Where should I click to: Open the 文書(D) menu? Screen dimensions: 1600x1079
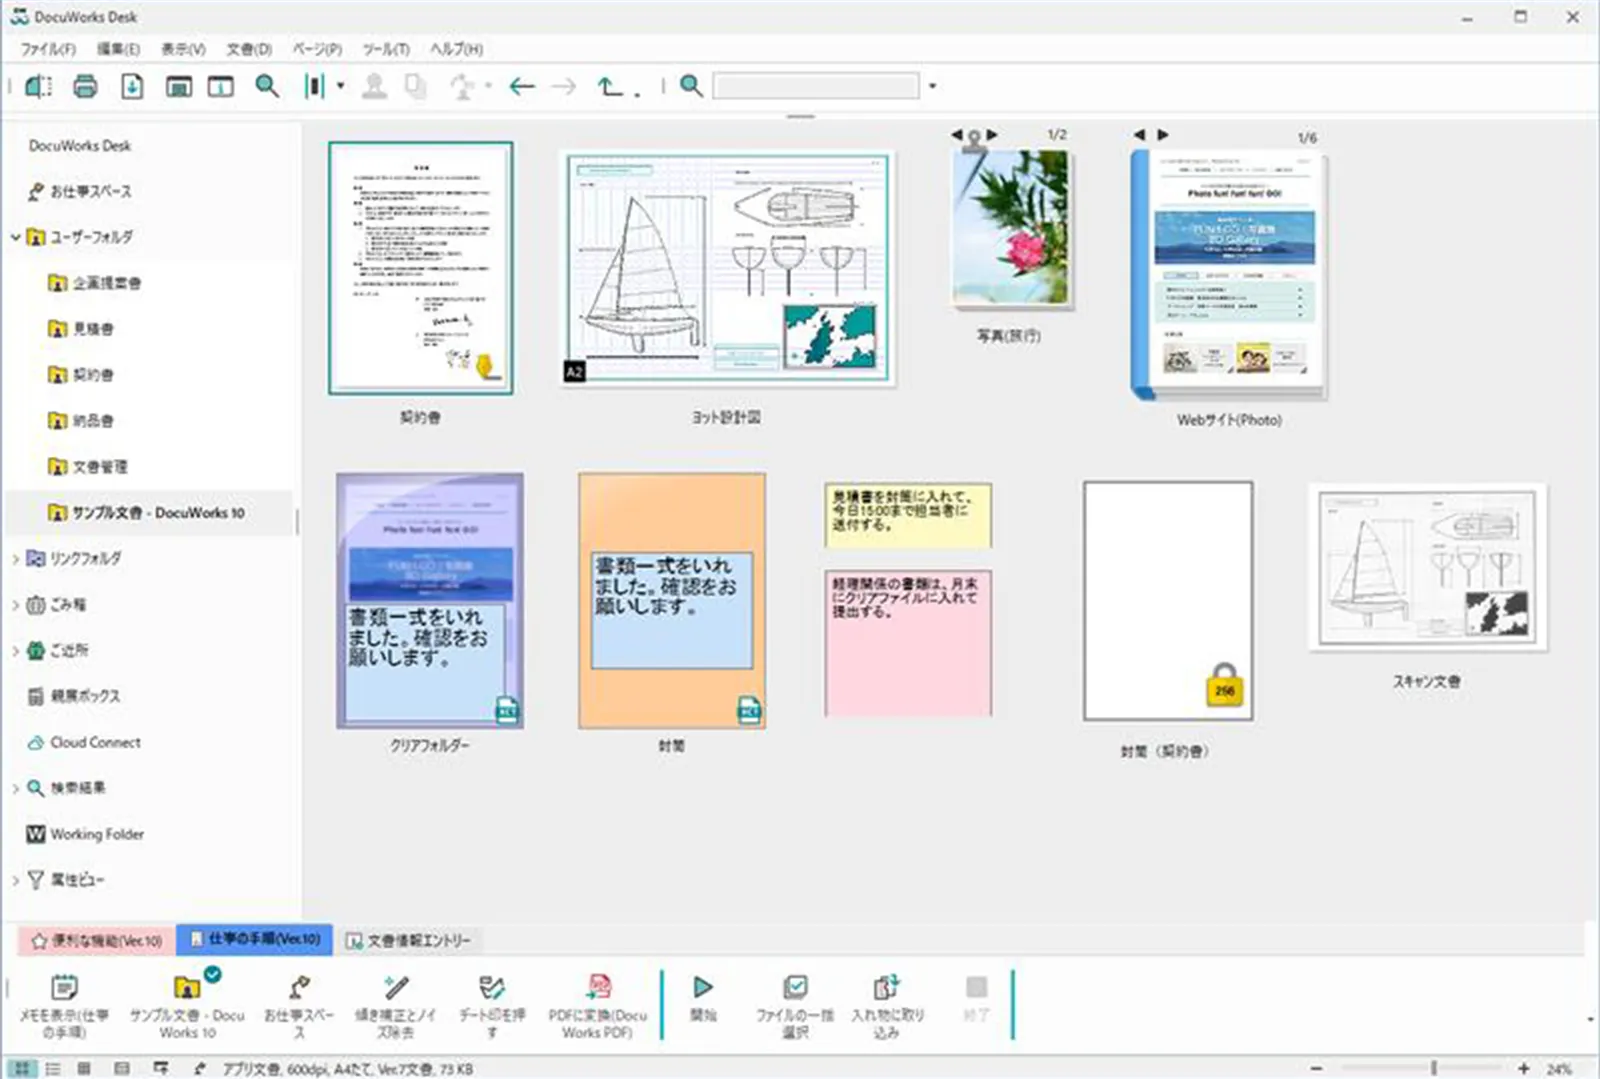pos(249,49)
